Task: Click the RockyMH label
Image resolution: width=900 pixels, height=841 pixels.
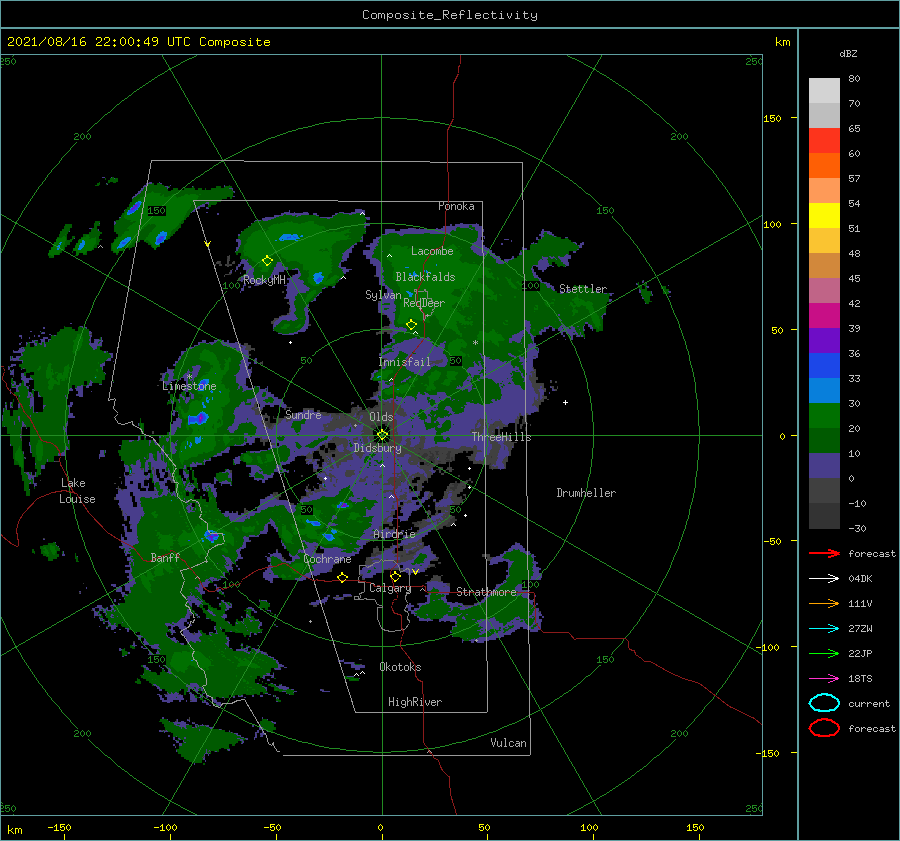Action: [264, 280]
